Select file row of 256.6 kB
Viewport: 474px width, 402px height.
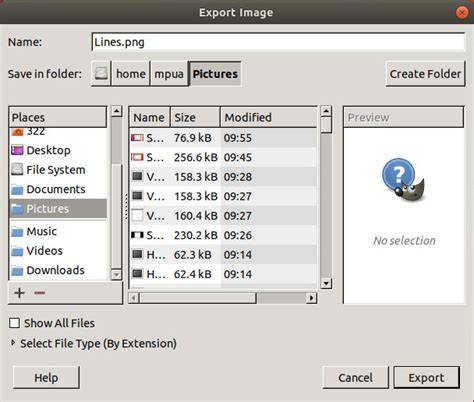223,157
